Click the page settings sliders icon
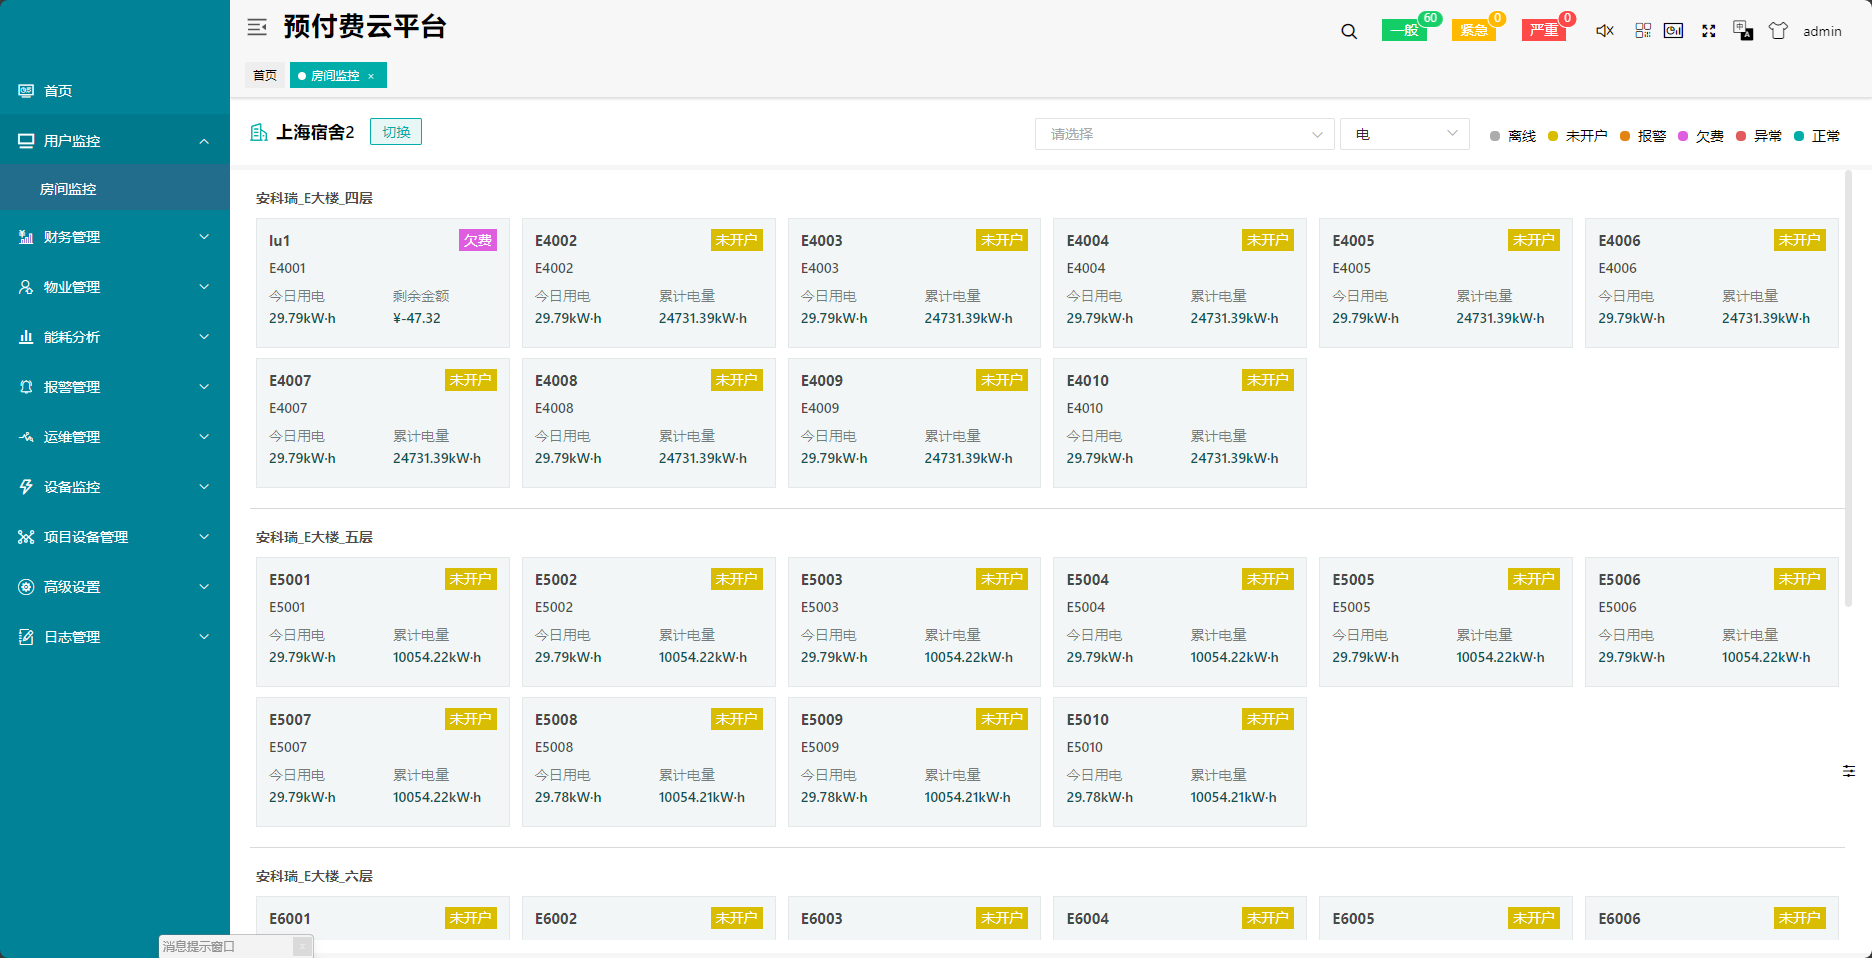Viewport: 1872px width, 958px height. (1849, 771)
